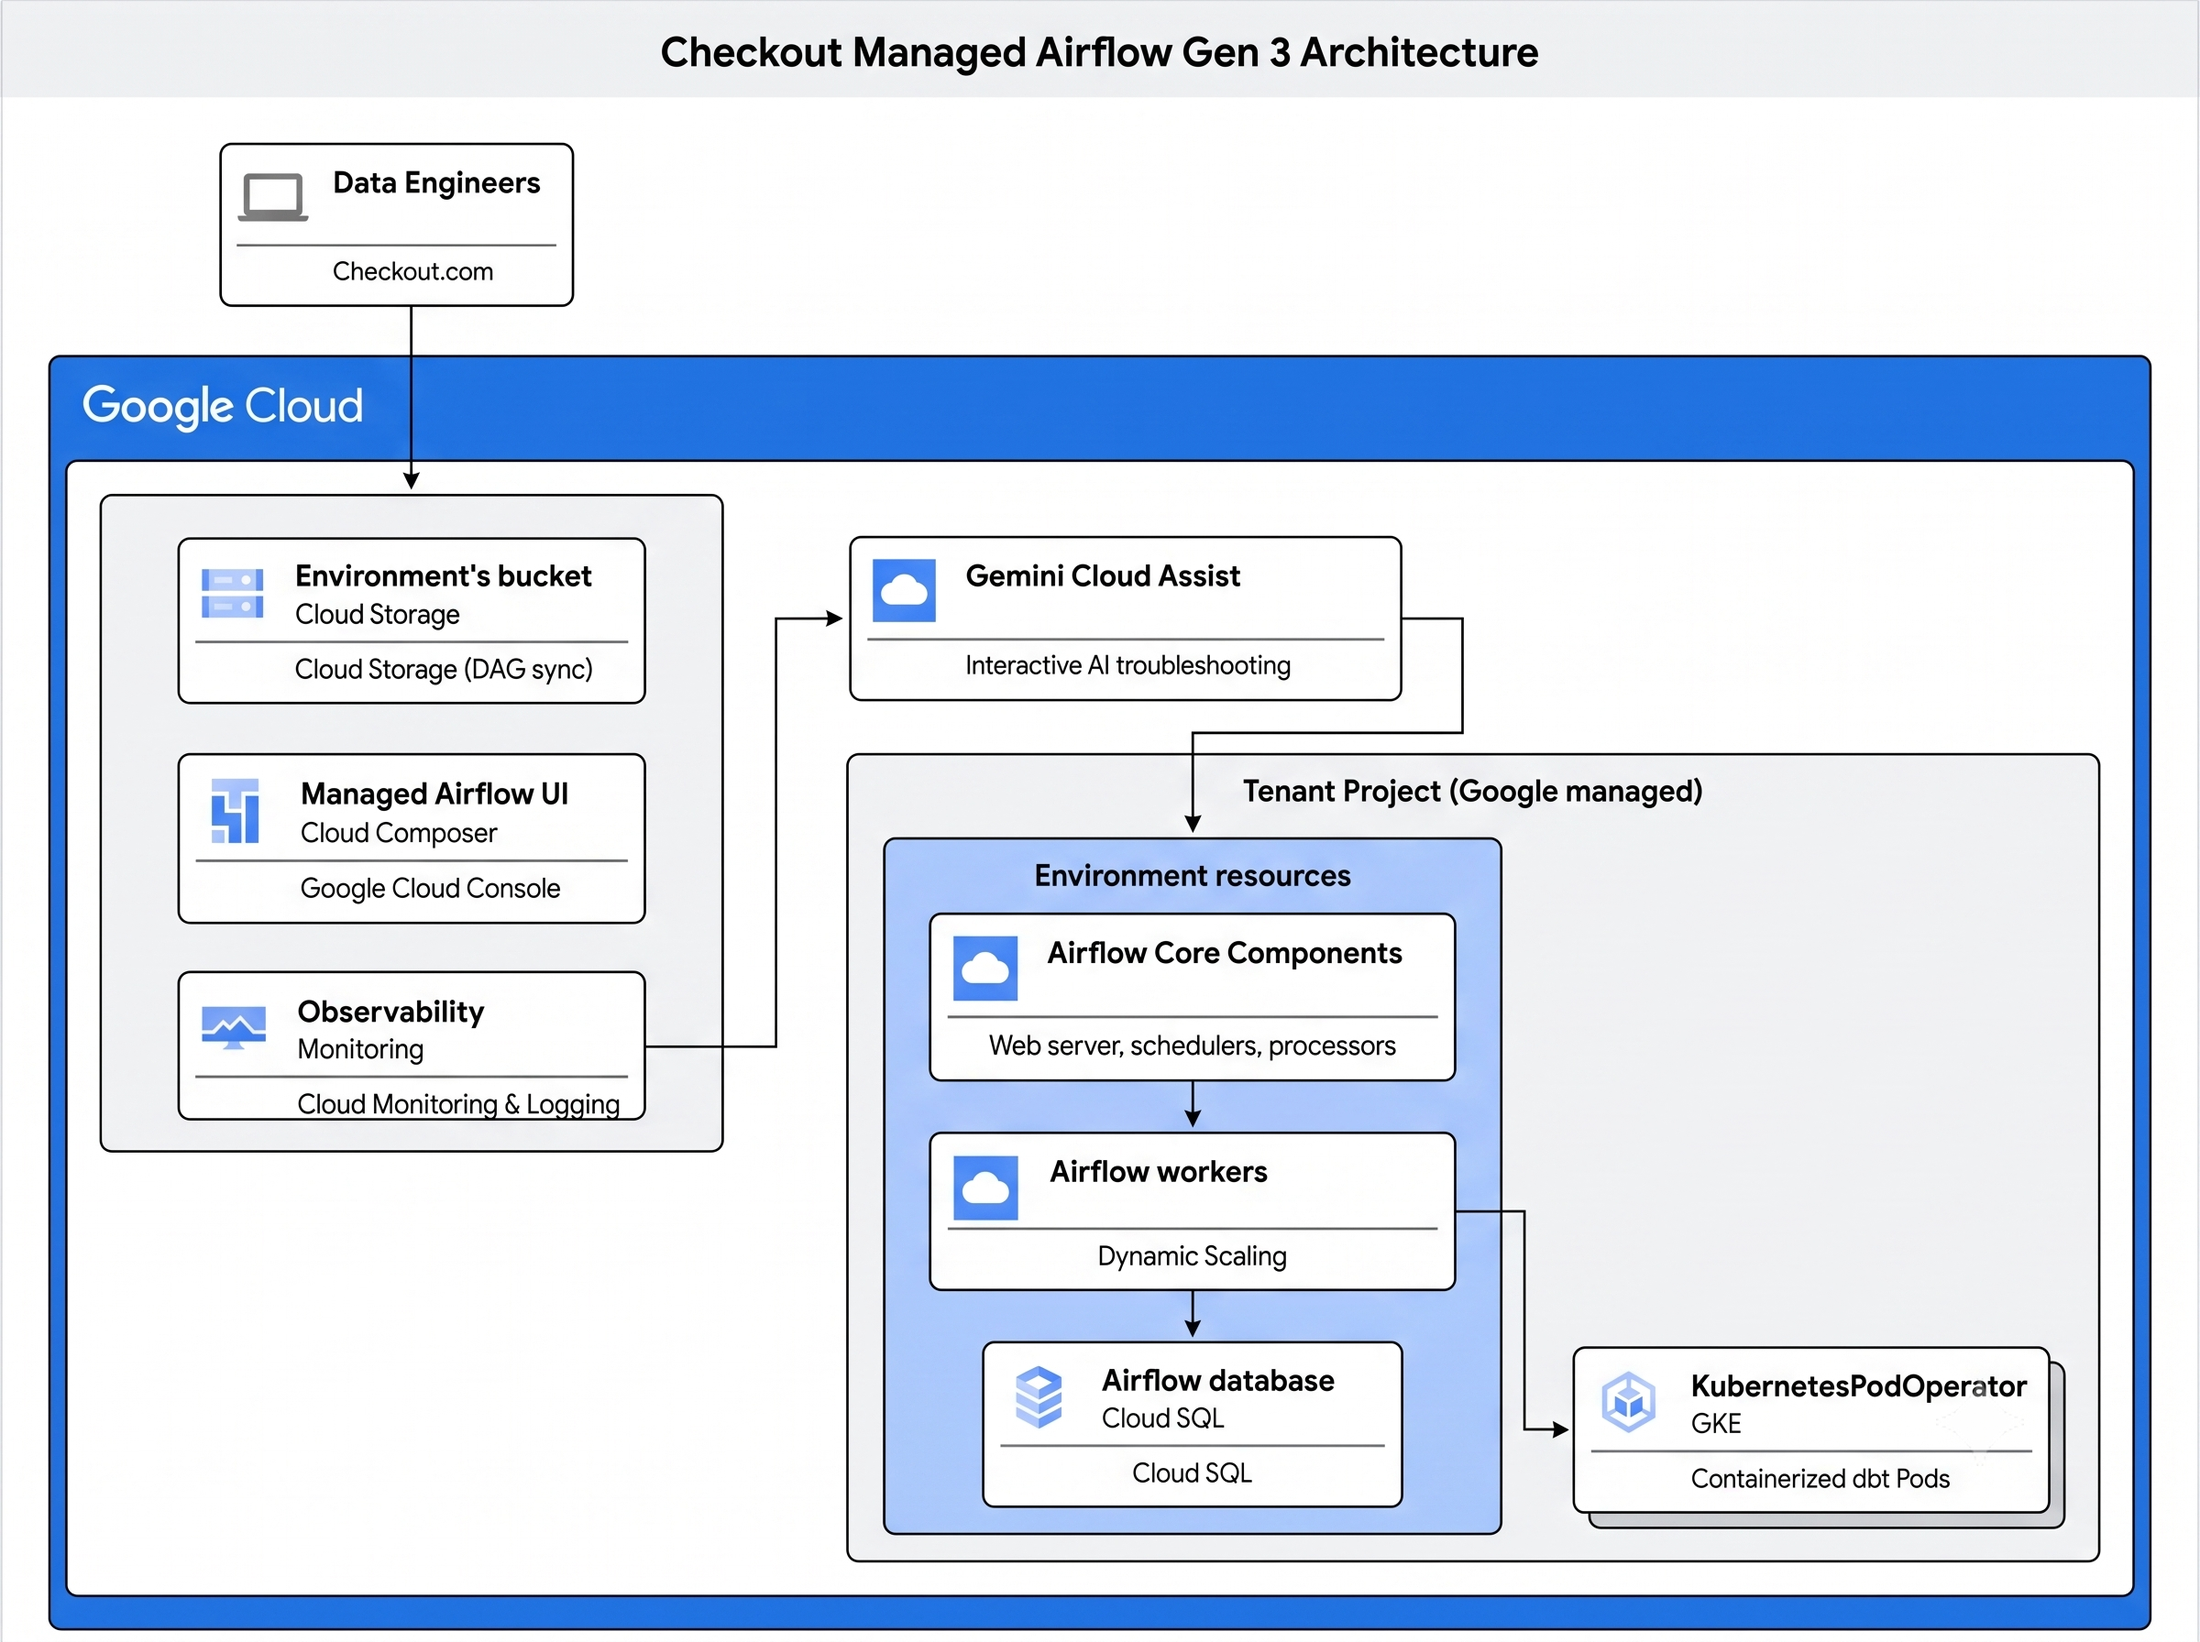Click the Checkout.com label
This screenshot has height=1642, width=2200.
(413, 271)
